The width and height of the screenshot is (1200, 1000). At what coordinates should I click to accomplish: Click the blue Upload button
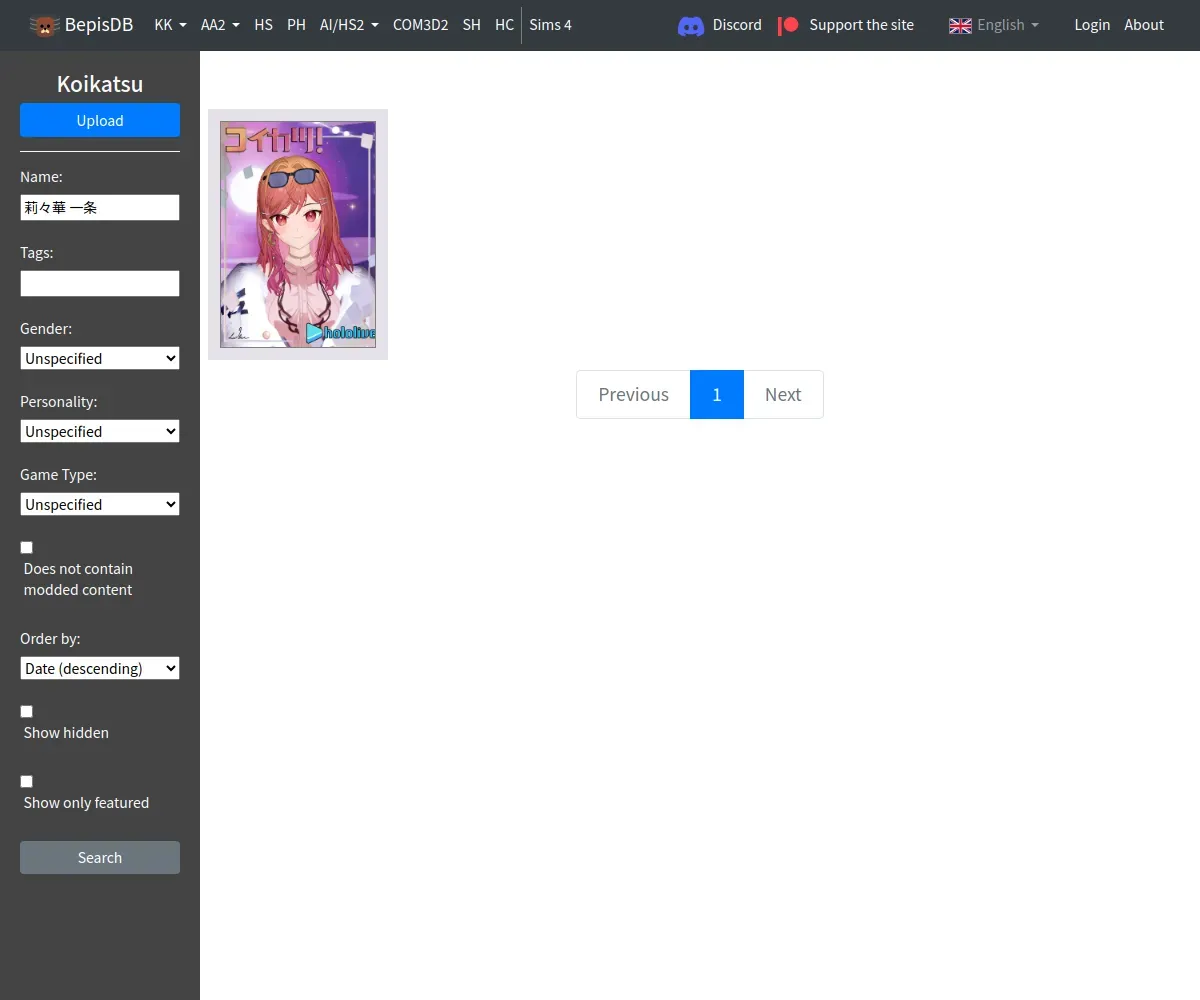(x=100, y=120)
